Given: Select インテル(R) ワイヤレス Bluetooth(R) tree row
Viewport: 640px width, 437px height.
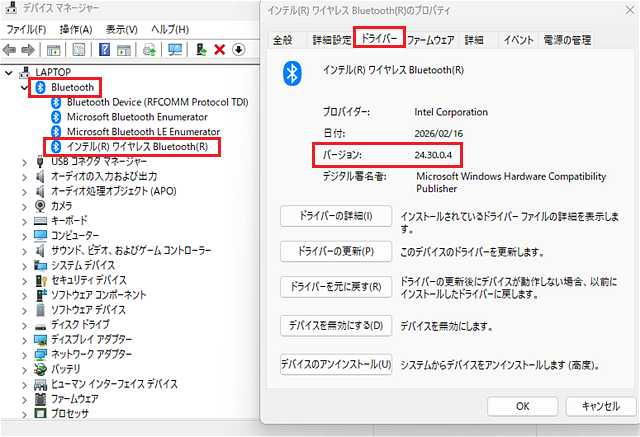Looking at the screenshot, I should tap(130, 146).
